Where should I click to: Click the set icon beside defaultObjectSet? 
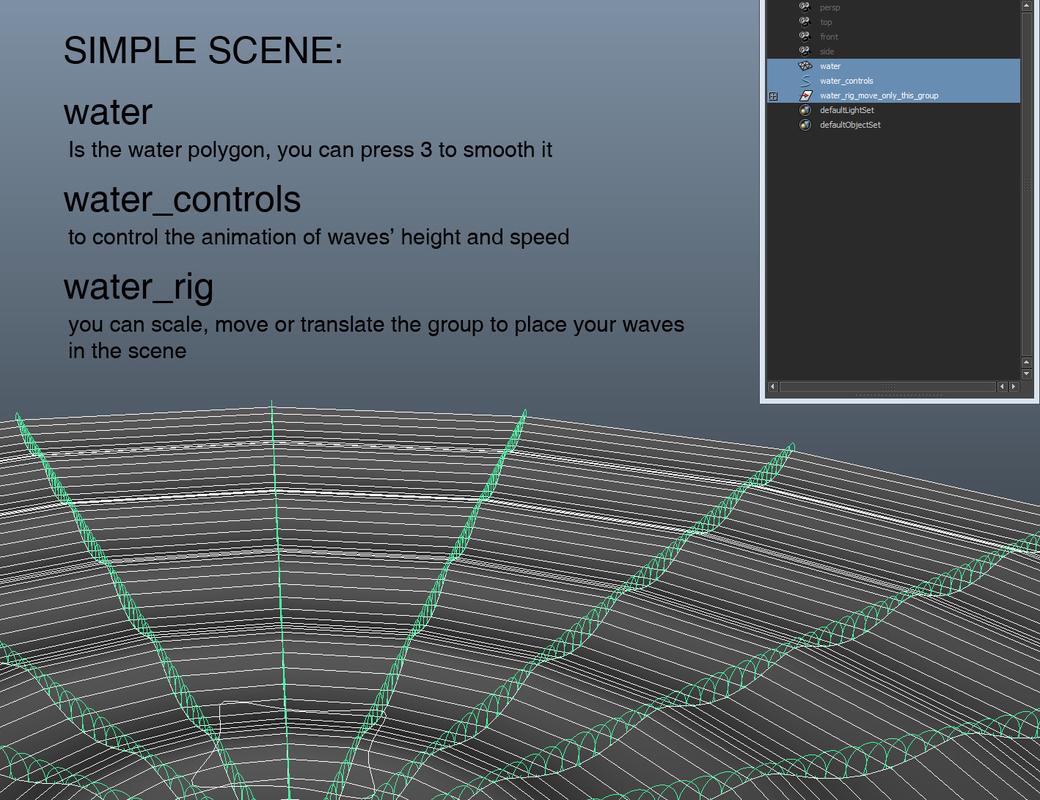click(804, 125)
